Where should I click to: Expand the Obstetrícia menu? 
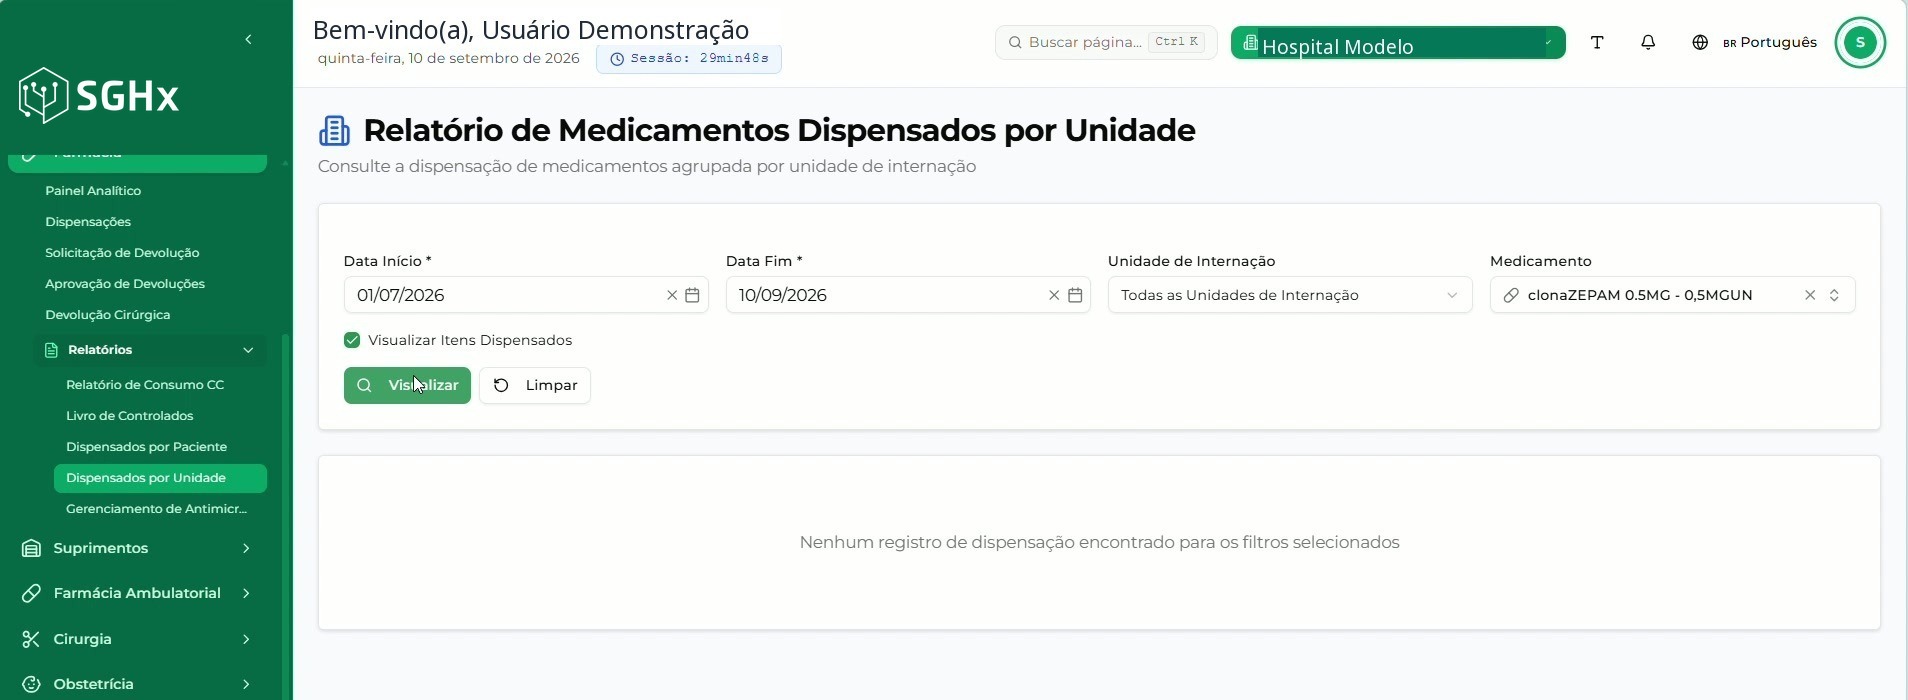(246, 684)
